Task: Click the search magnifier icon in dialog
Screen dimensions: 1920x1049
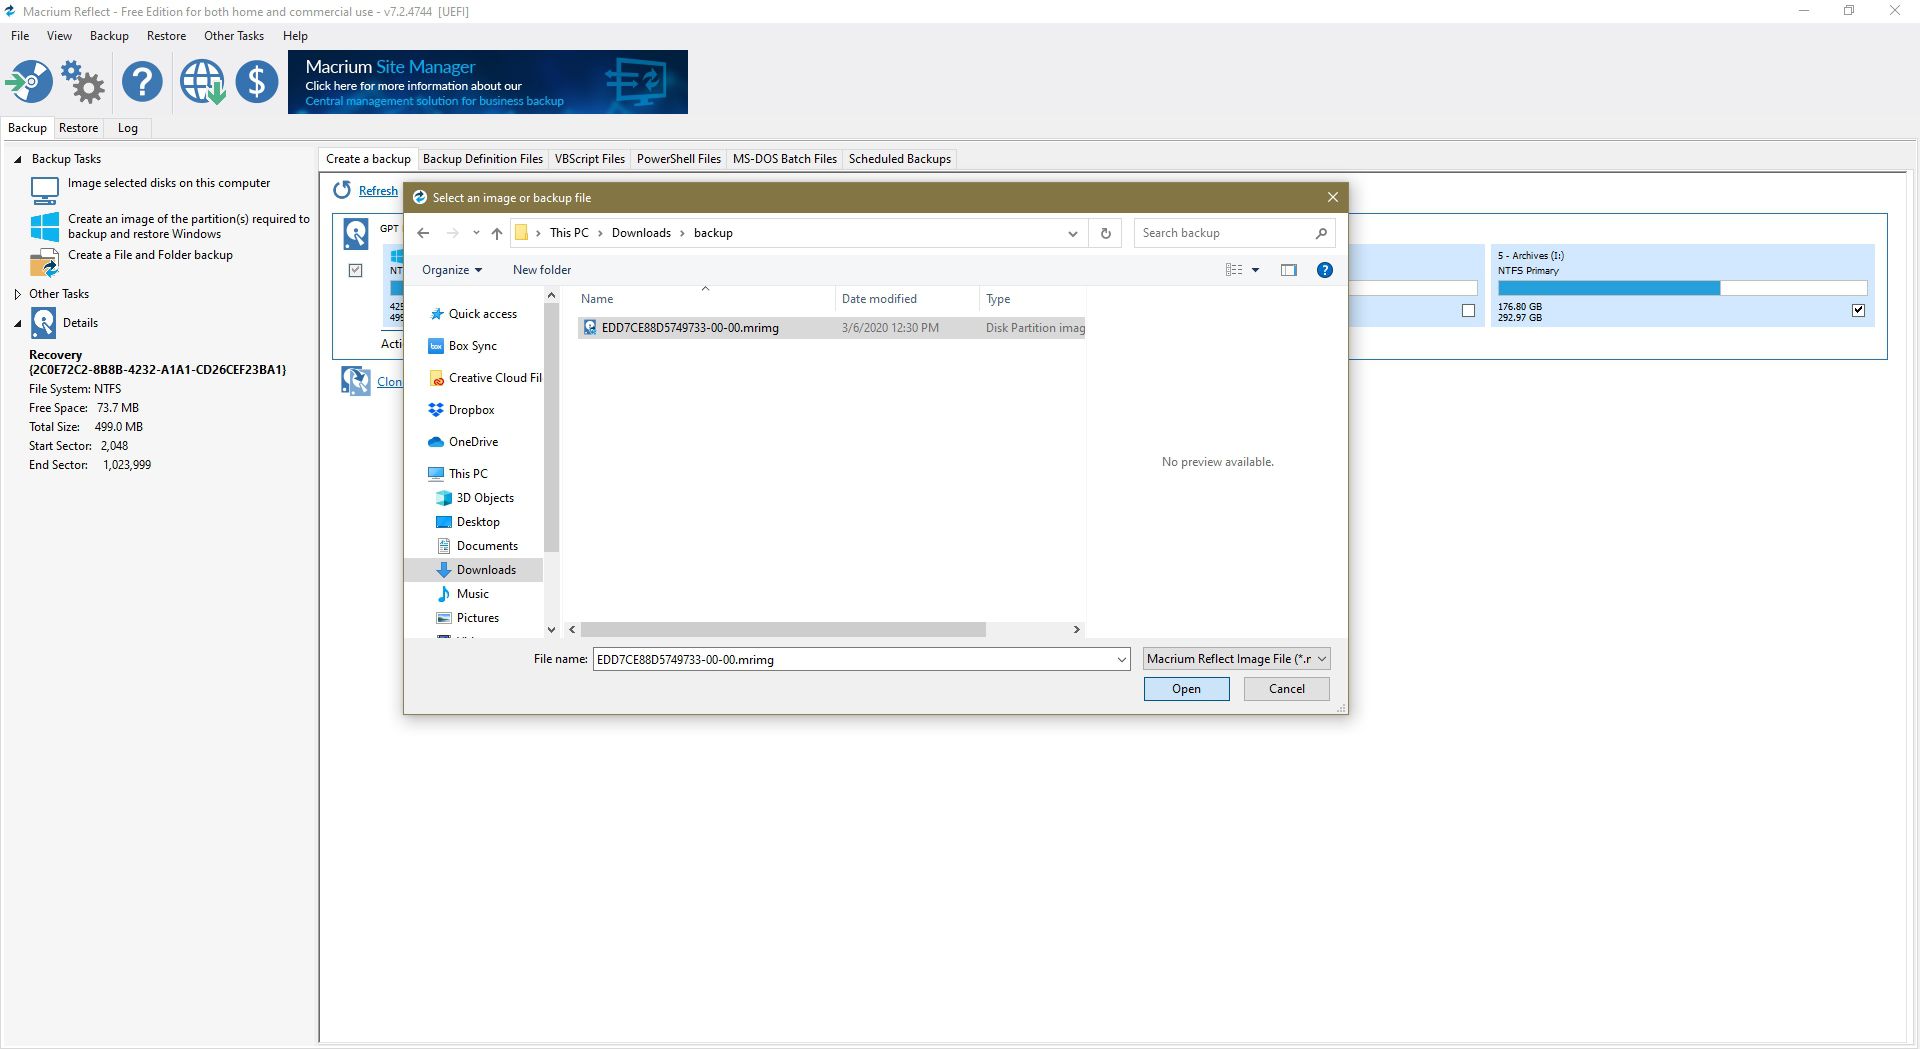Action: (1321, 233)
